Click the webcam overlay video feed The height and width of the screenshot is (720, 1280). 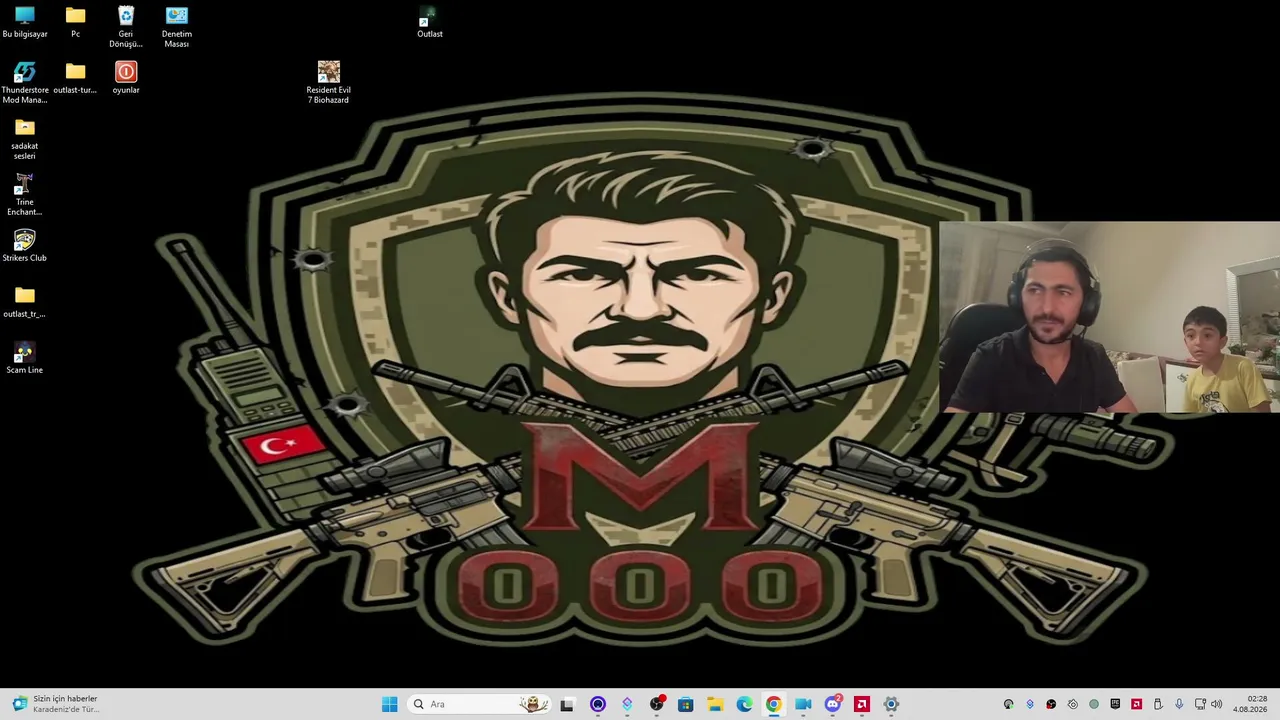(x=1110, y=317)
